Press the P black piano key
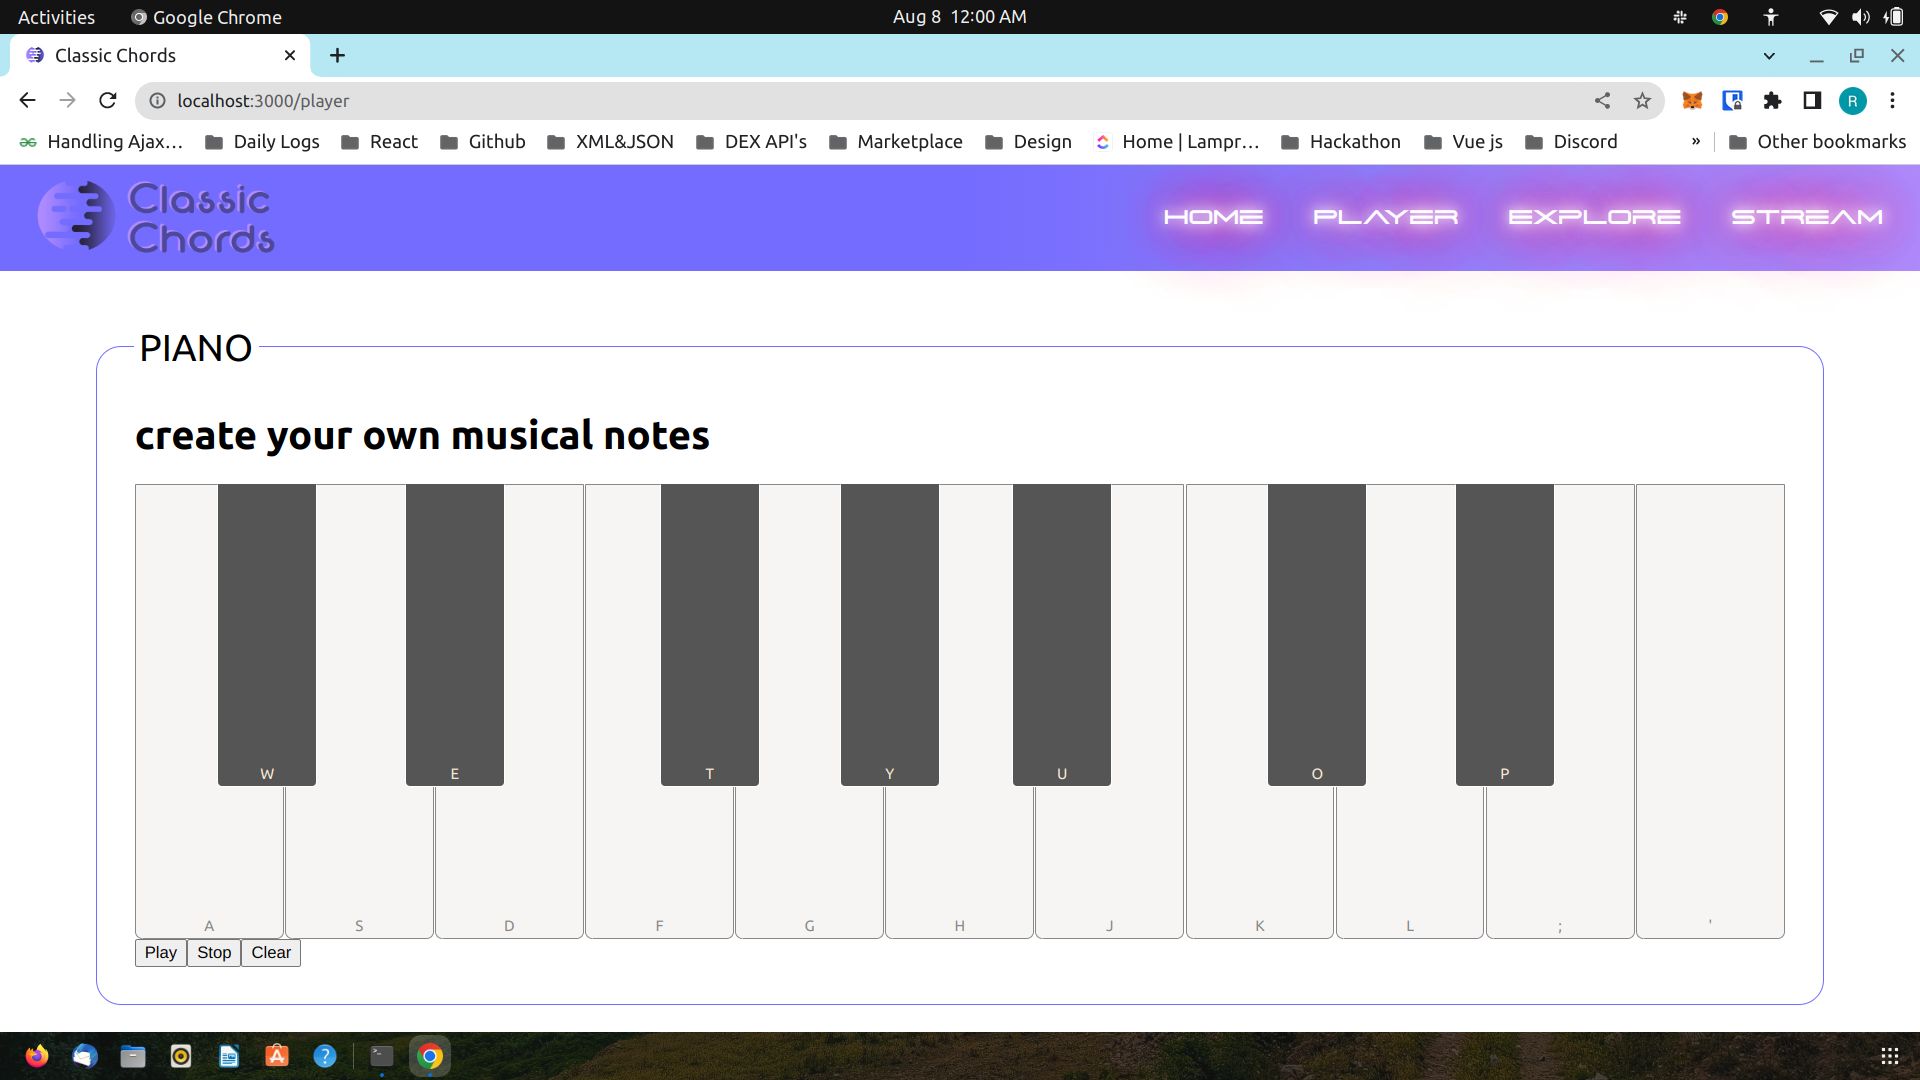 (x=1505, y=633)
